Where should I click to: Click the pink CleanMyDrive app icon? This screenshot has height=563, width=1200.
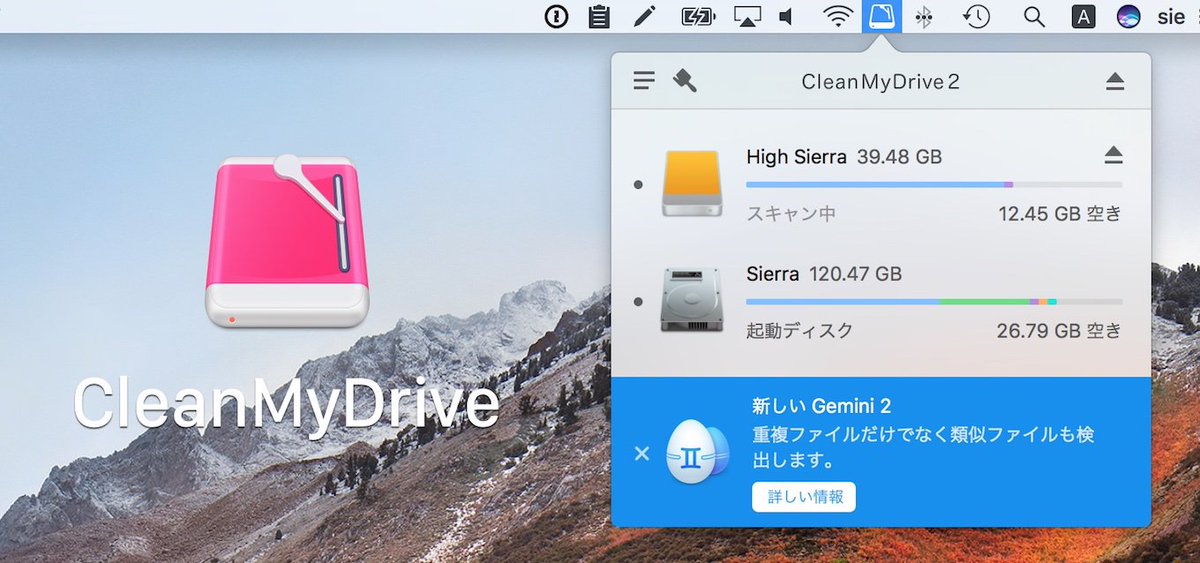[288, 241]
